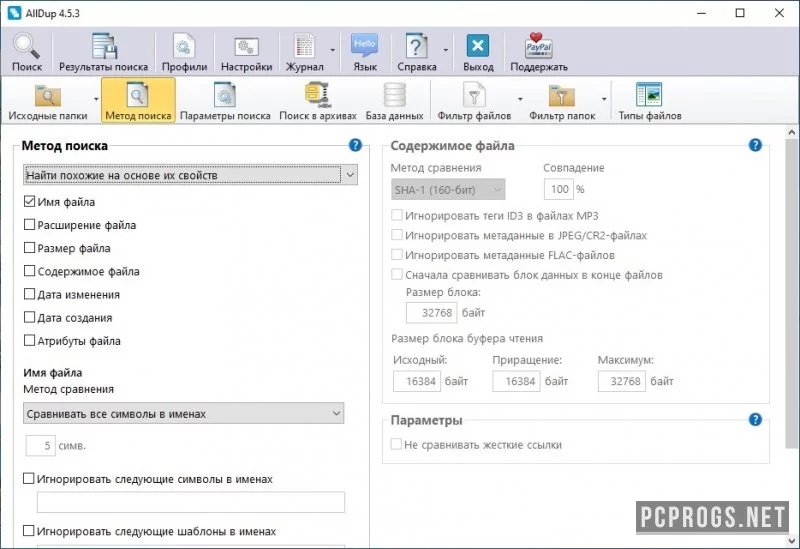Open the База данных icon
The height and width of the screenshot is (549, 800).
click(394, 101)
